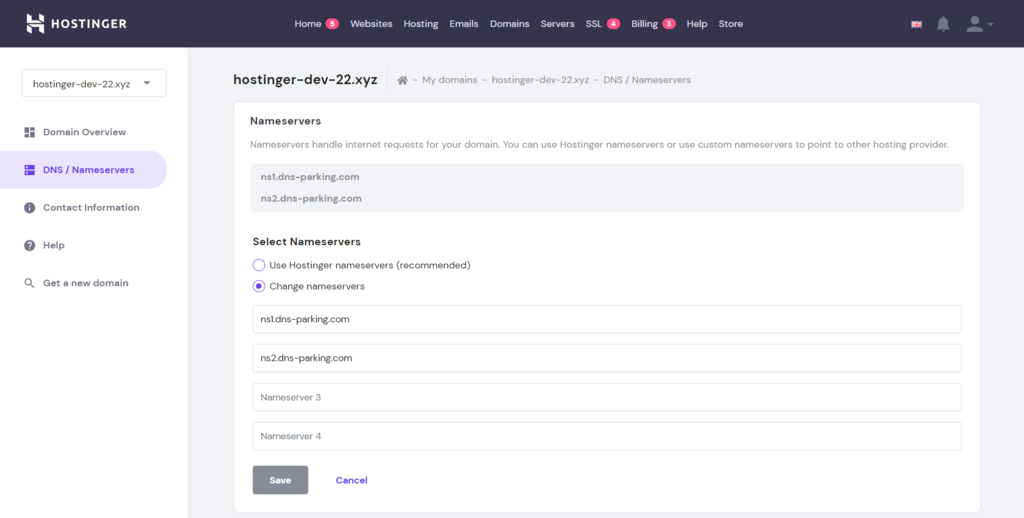
Task: Open the sidebar Help link
Action: click(x=54, y=246)
